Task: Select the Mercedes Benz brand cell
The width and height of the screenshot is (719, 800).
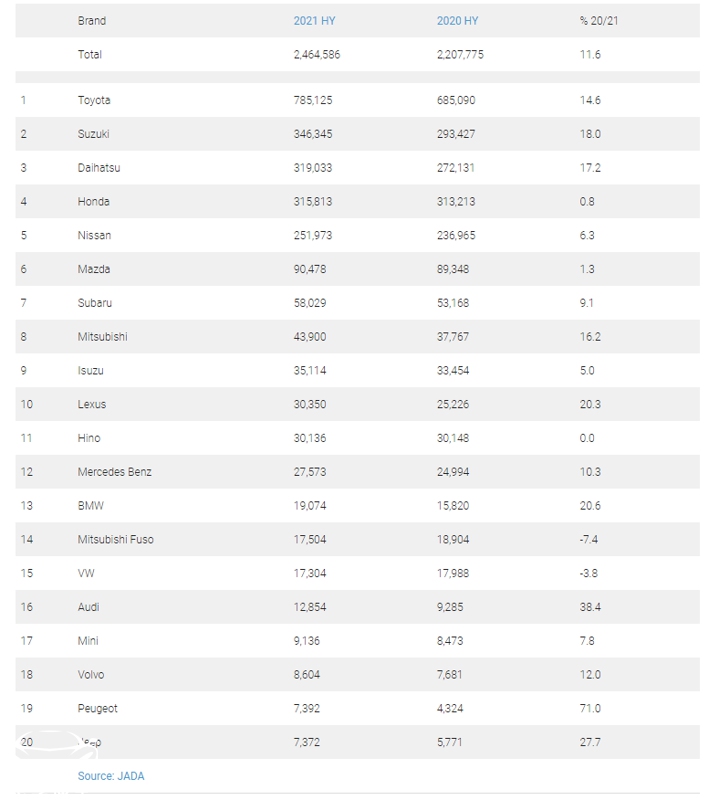Action: click(115, 472)
